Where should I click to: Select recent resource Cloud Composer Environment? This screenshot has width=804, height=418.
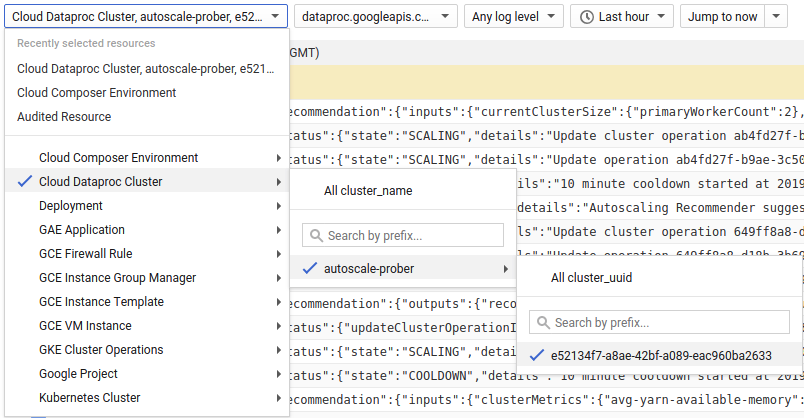click(97, 93)
